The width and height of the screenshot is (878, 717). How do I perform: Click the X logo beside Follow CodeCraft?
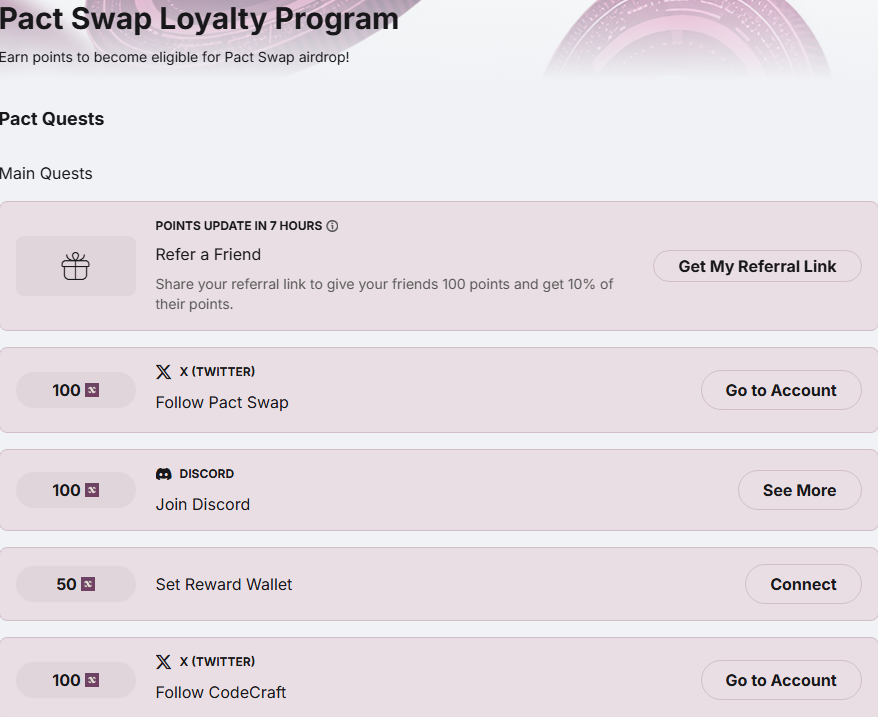click(x=164, y=662)
